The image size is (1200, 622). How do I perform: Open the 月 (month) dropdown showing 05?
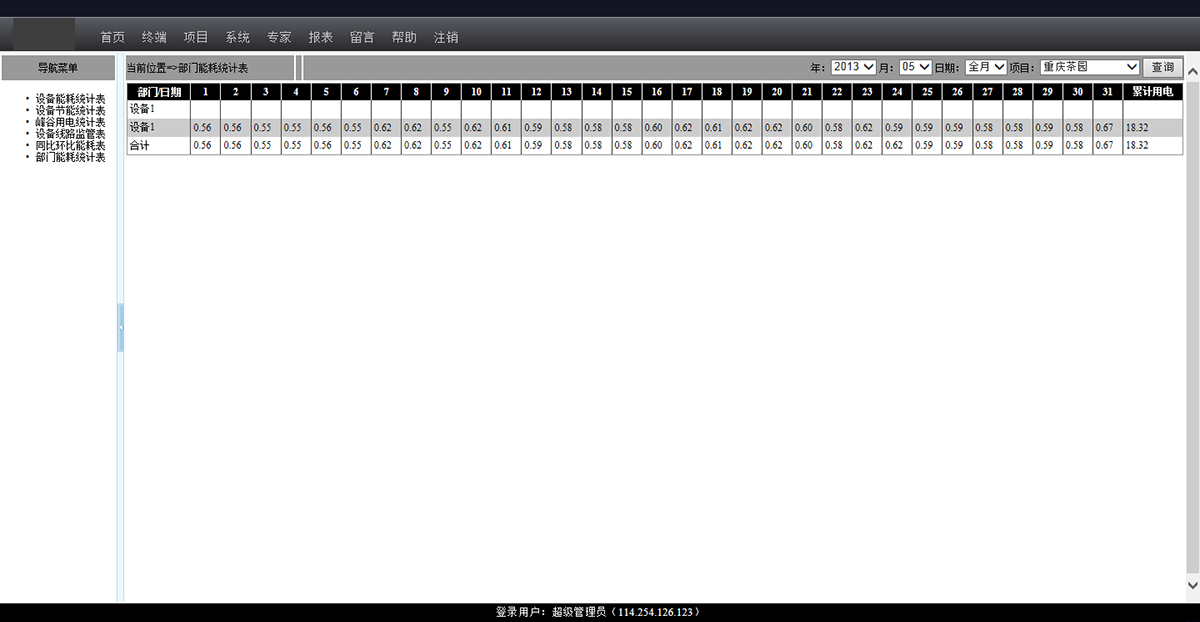pyautogui.click(x=915, y=67)
